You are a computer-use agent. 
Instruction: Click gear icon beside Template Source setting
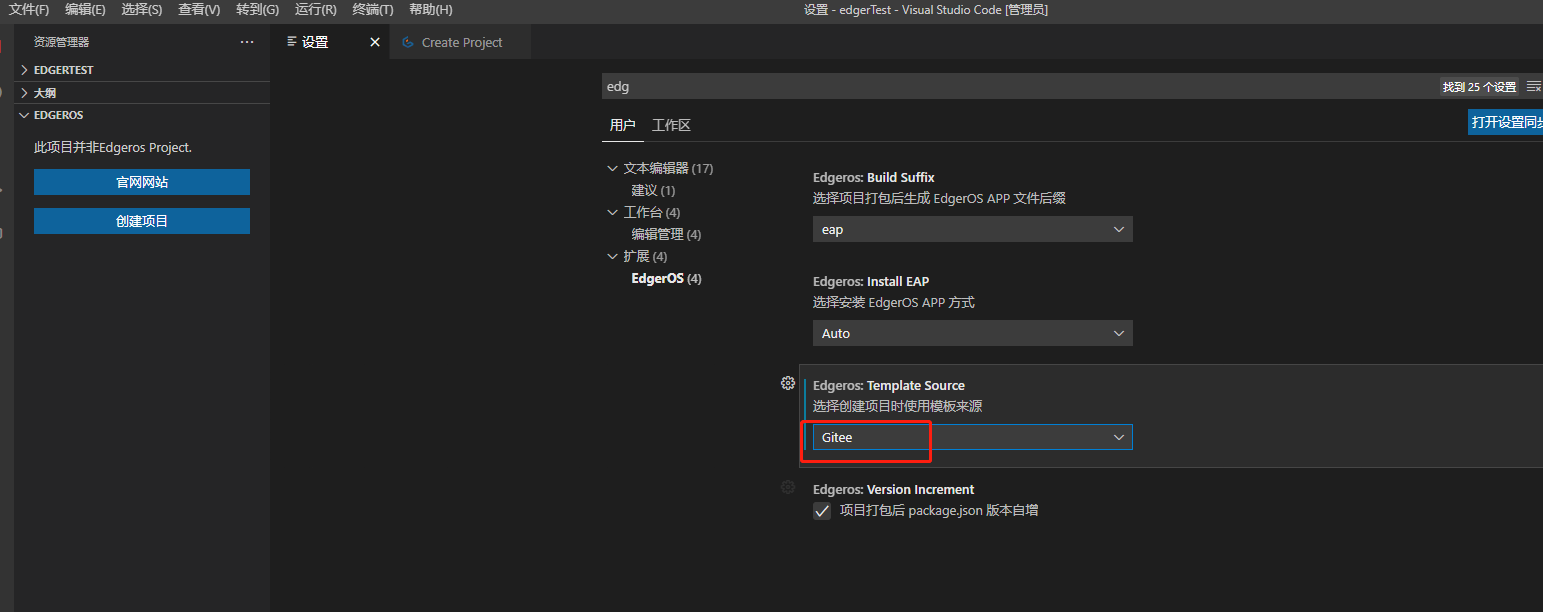coord(788,383)
